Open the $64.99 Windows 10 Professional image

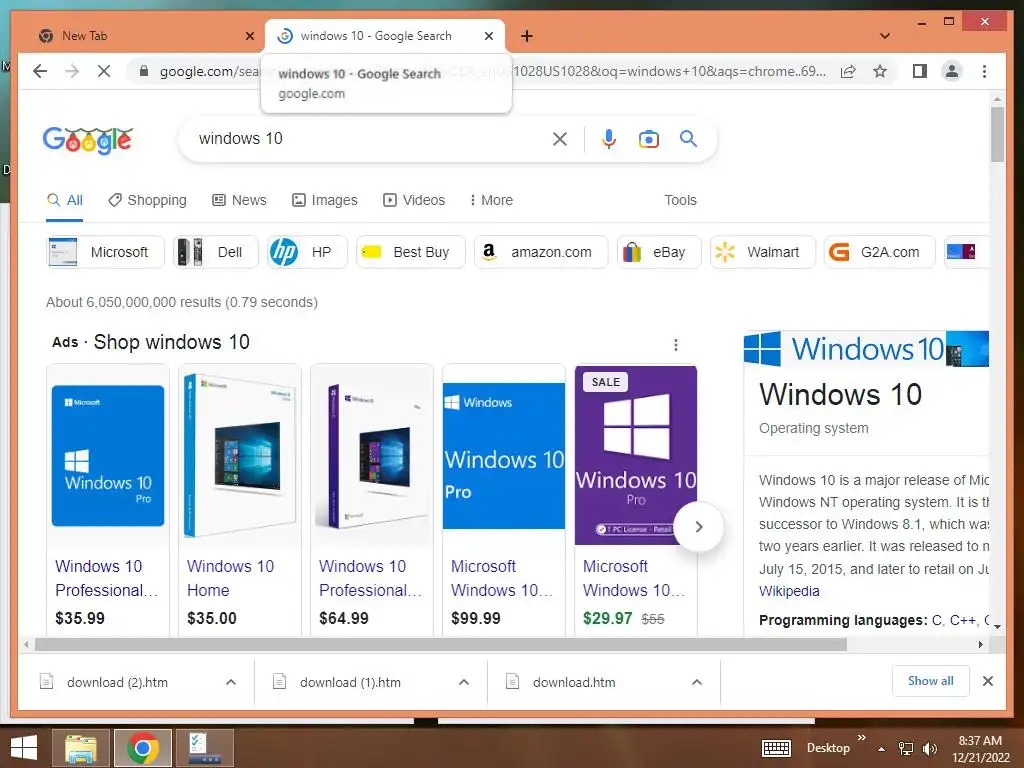click(x=372, y=456)
